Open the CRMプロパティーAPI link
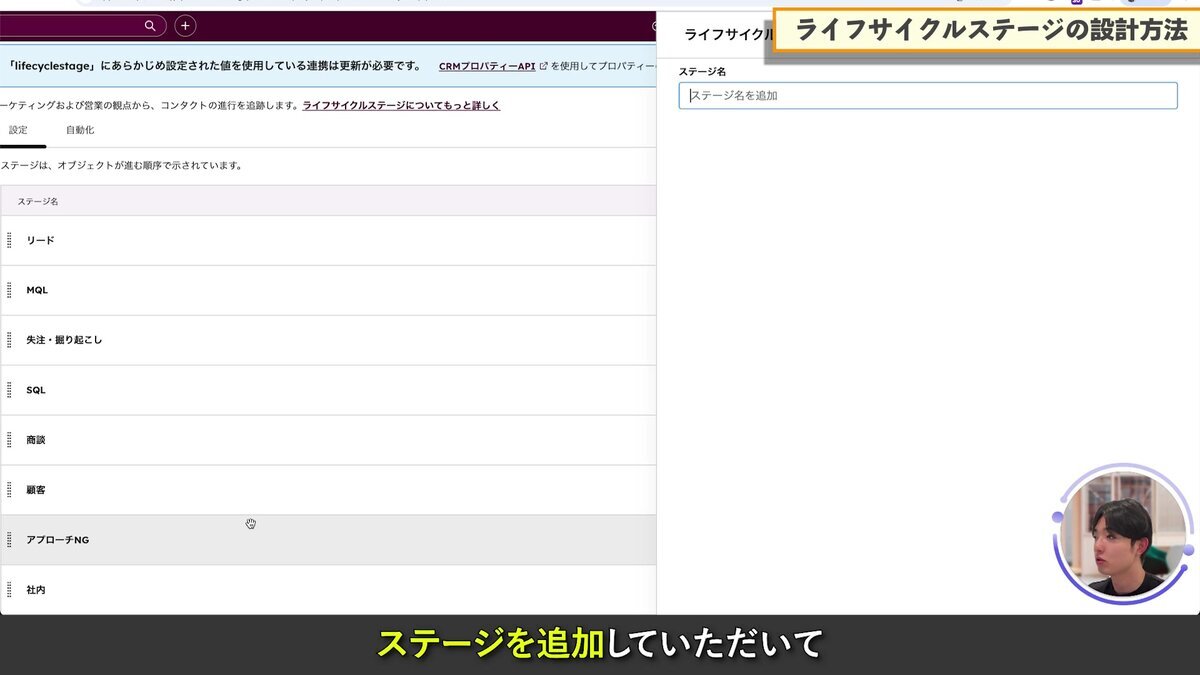1200x675 pixels. coord(486,67)
